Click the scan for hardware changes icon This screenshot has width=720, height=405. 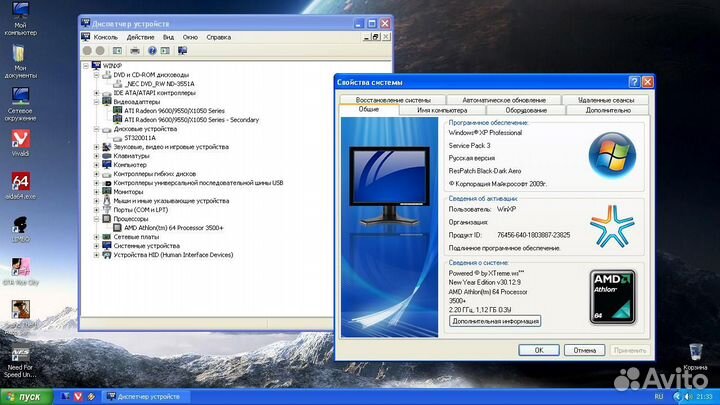(x=182, y=51)
